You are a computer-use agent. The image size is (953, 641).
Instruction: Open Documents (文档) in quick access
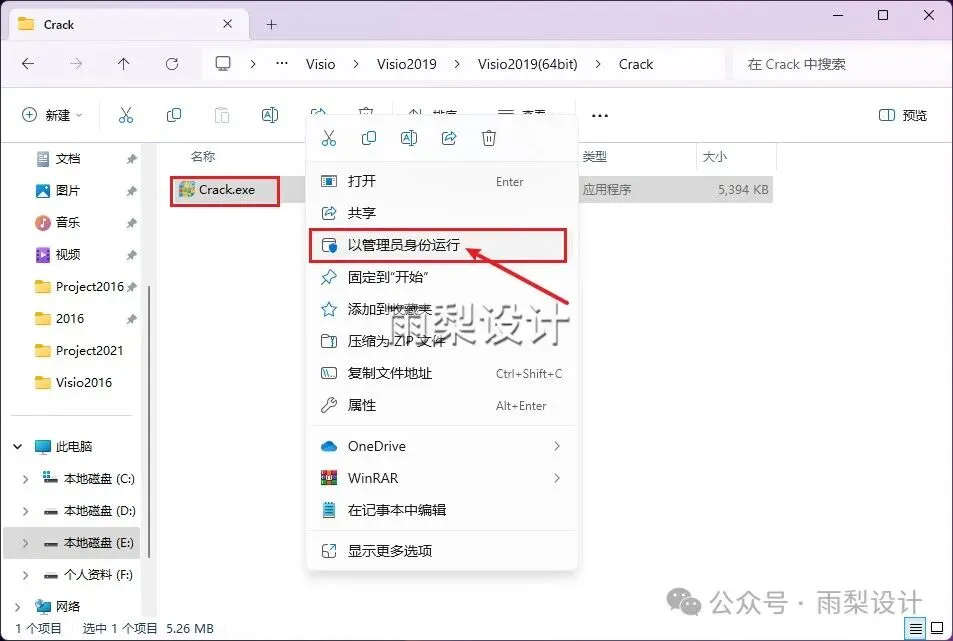[67, 159]
